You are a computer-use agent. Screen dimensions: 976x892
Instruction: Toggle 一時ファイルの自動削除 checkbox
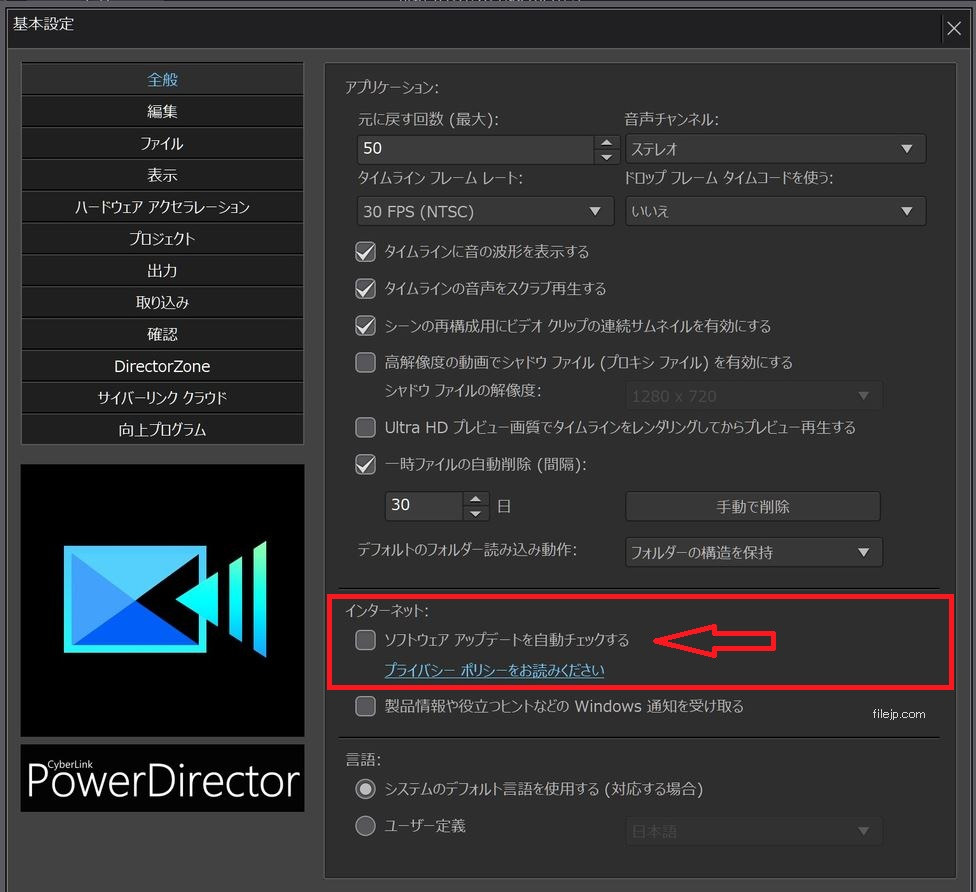(x=365, y=464)
